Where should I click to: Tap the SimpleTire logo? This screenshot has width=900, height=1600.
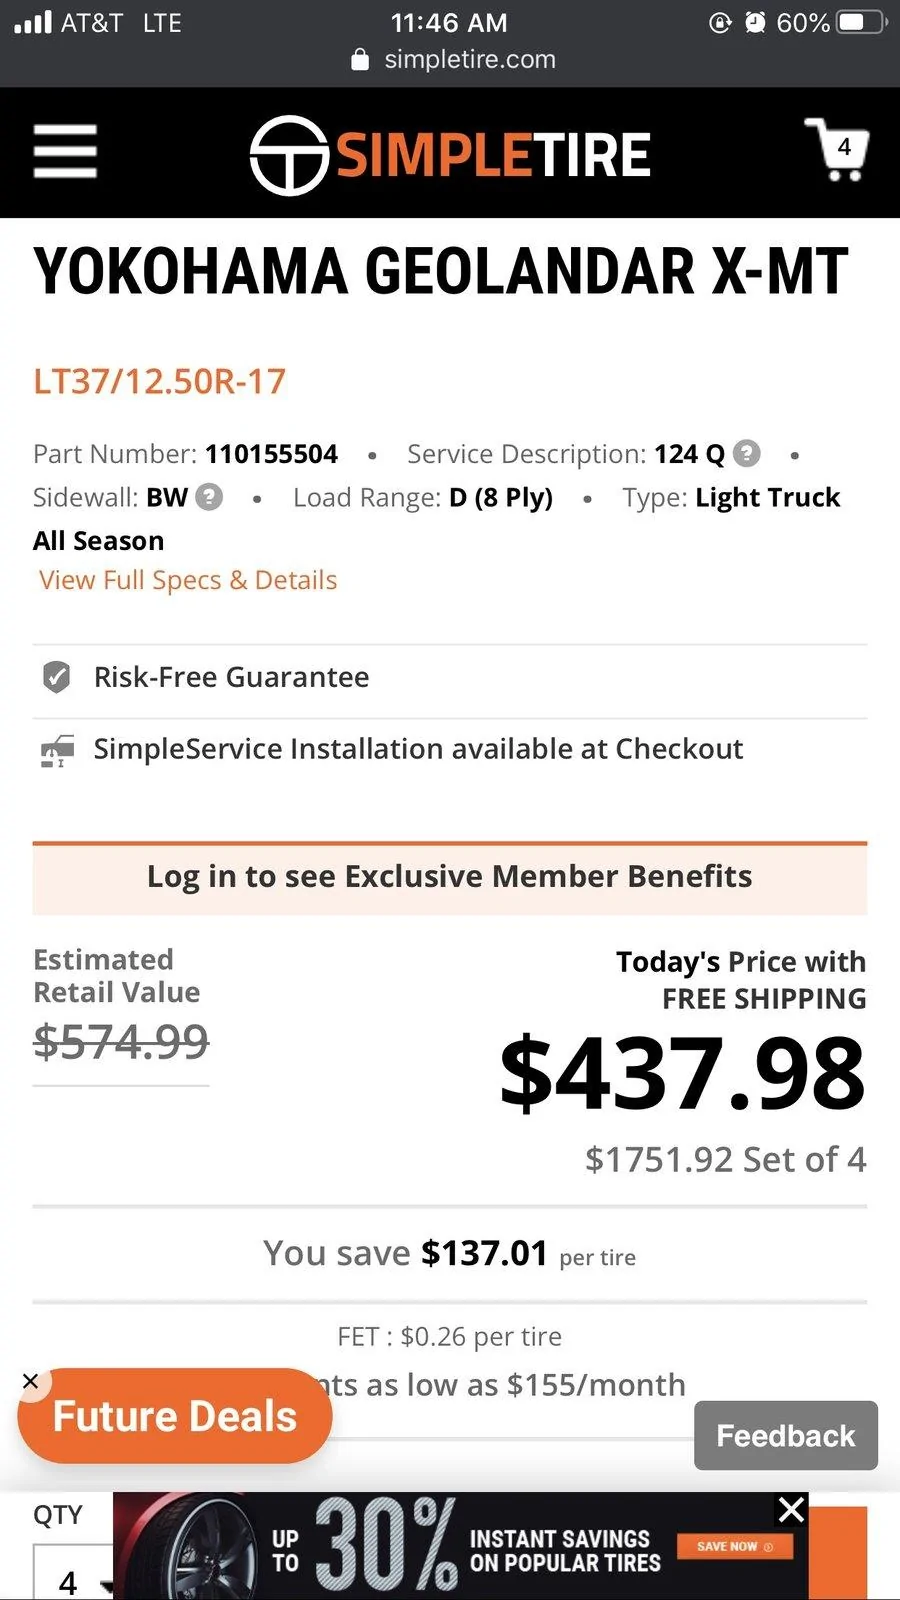pos(450,154)
